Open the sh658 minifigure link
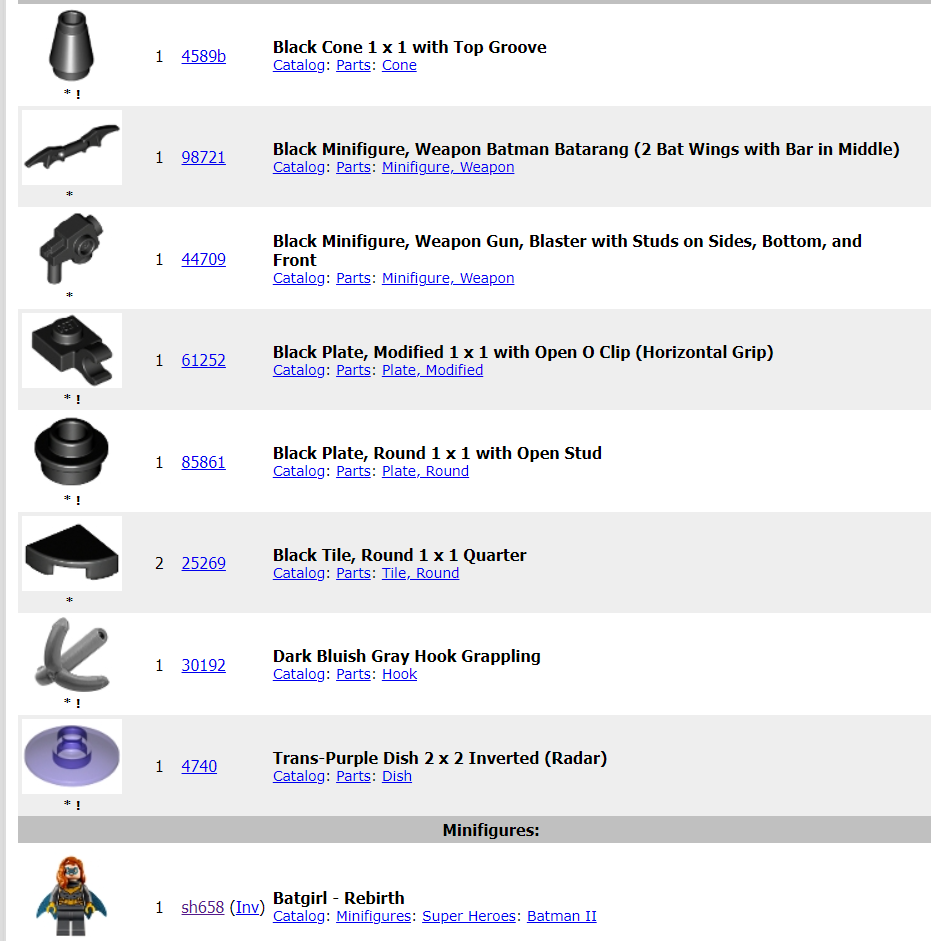The height and width of the screenshot is (941, 931). click(x=202, y=907)
